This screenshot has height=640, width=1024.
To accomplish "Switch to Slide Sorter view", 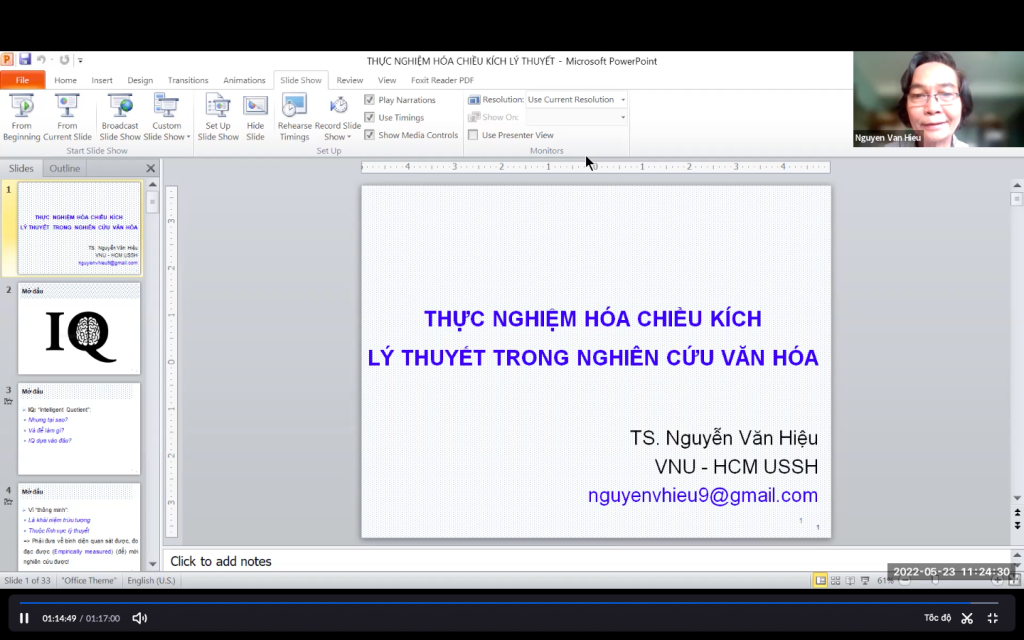I will click(835, 580).
